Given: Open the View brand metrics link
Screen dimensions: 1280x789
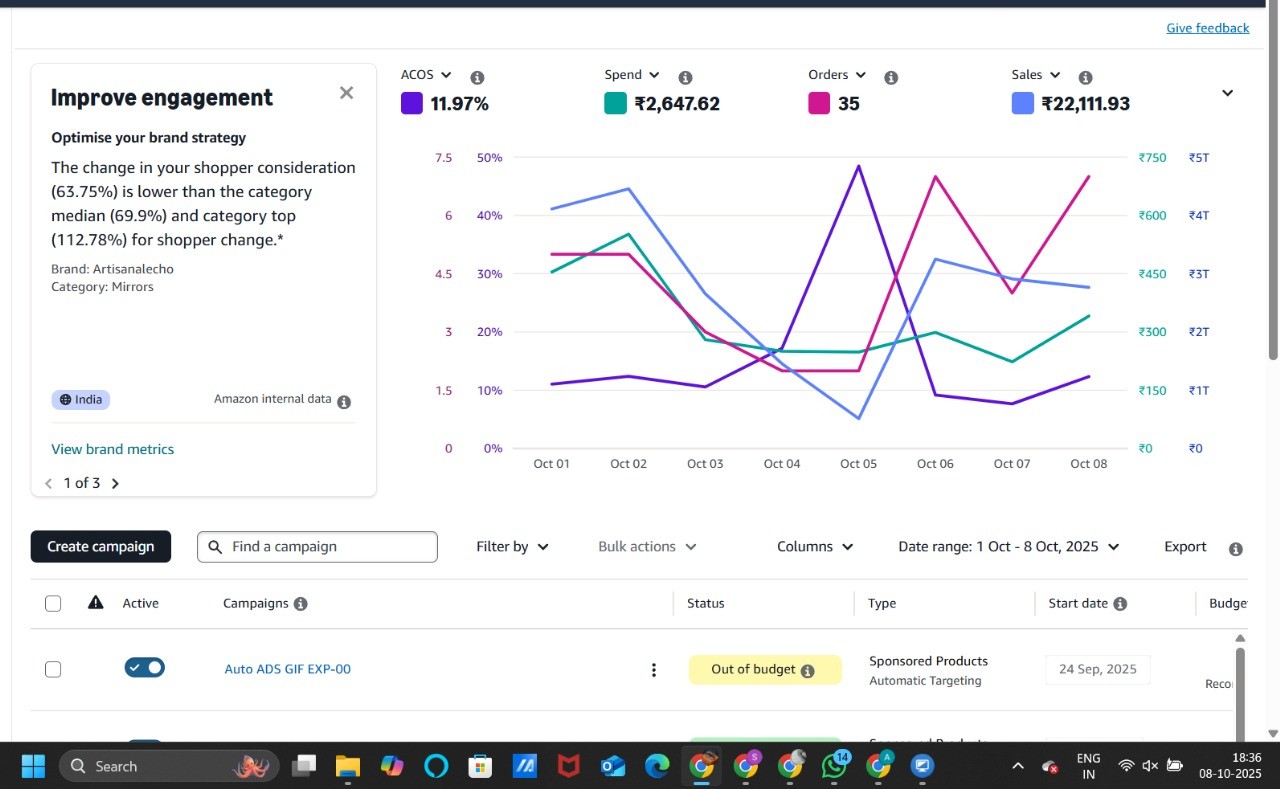Looking at the screenshot, I should pyautogui.click(x=113, y=450).
